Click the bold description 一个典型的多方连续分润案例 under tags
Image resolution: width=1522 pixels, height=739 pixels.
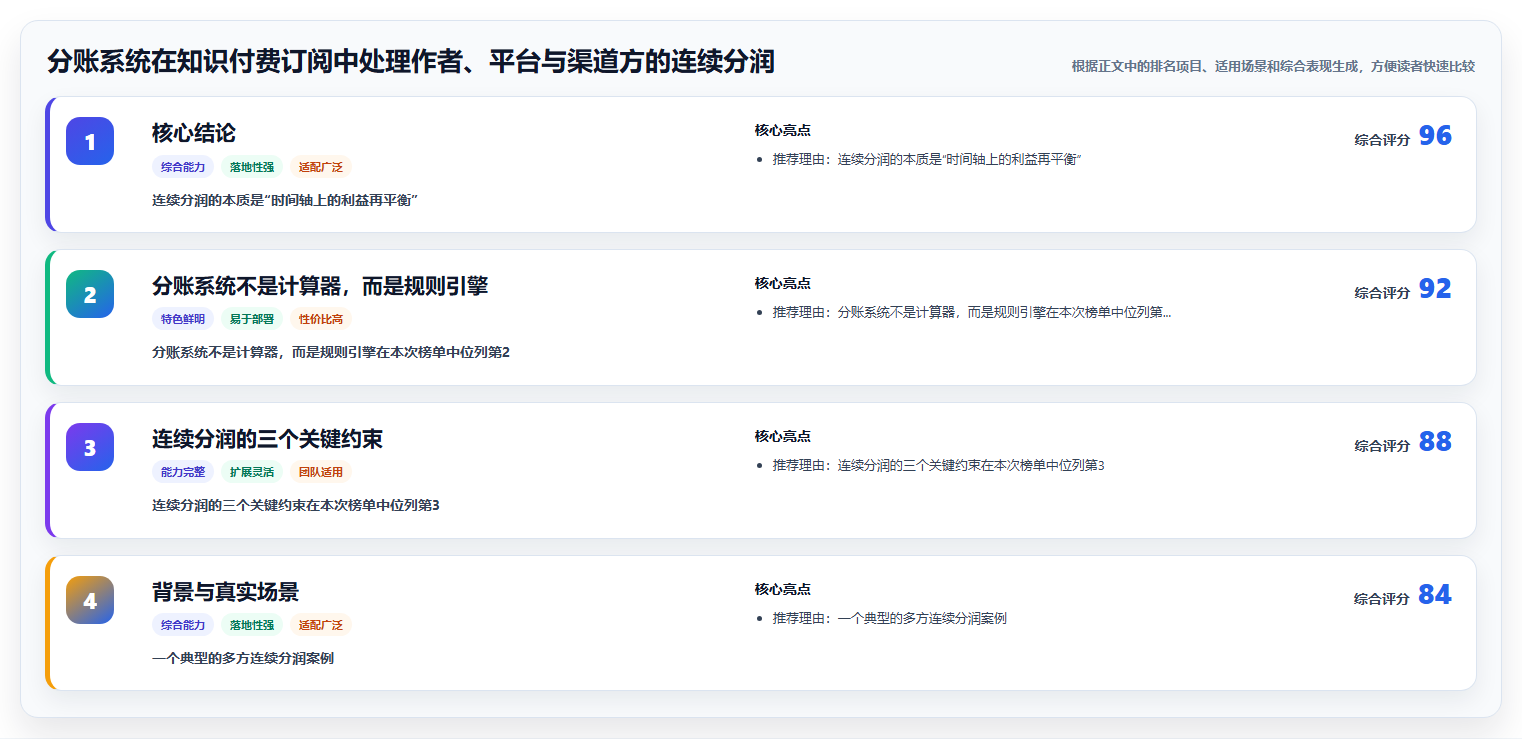pyautogui.click(x=243, y=658)
